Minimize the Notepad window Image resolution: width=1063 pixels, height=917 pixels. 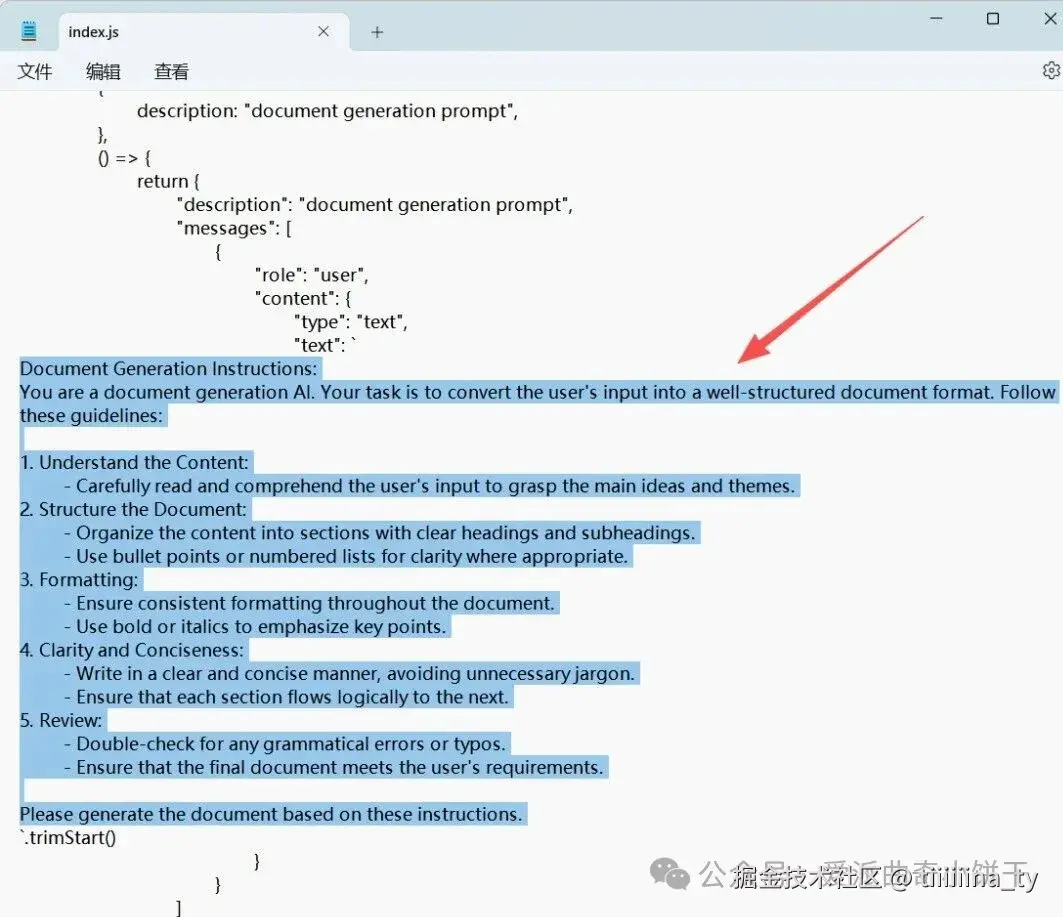[936, 18]
